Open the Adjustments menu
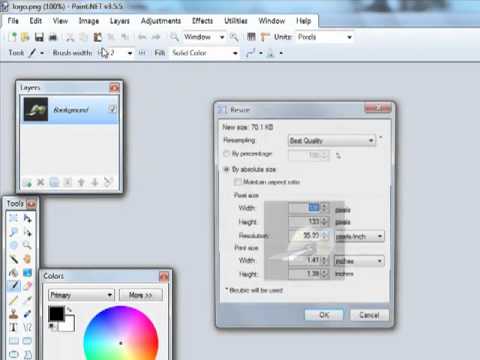Image resolution: width=480 pixels, height=360 pixels. coord(161,21)
